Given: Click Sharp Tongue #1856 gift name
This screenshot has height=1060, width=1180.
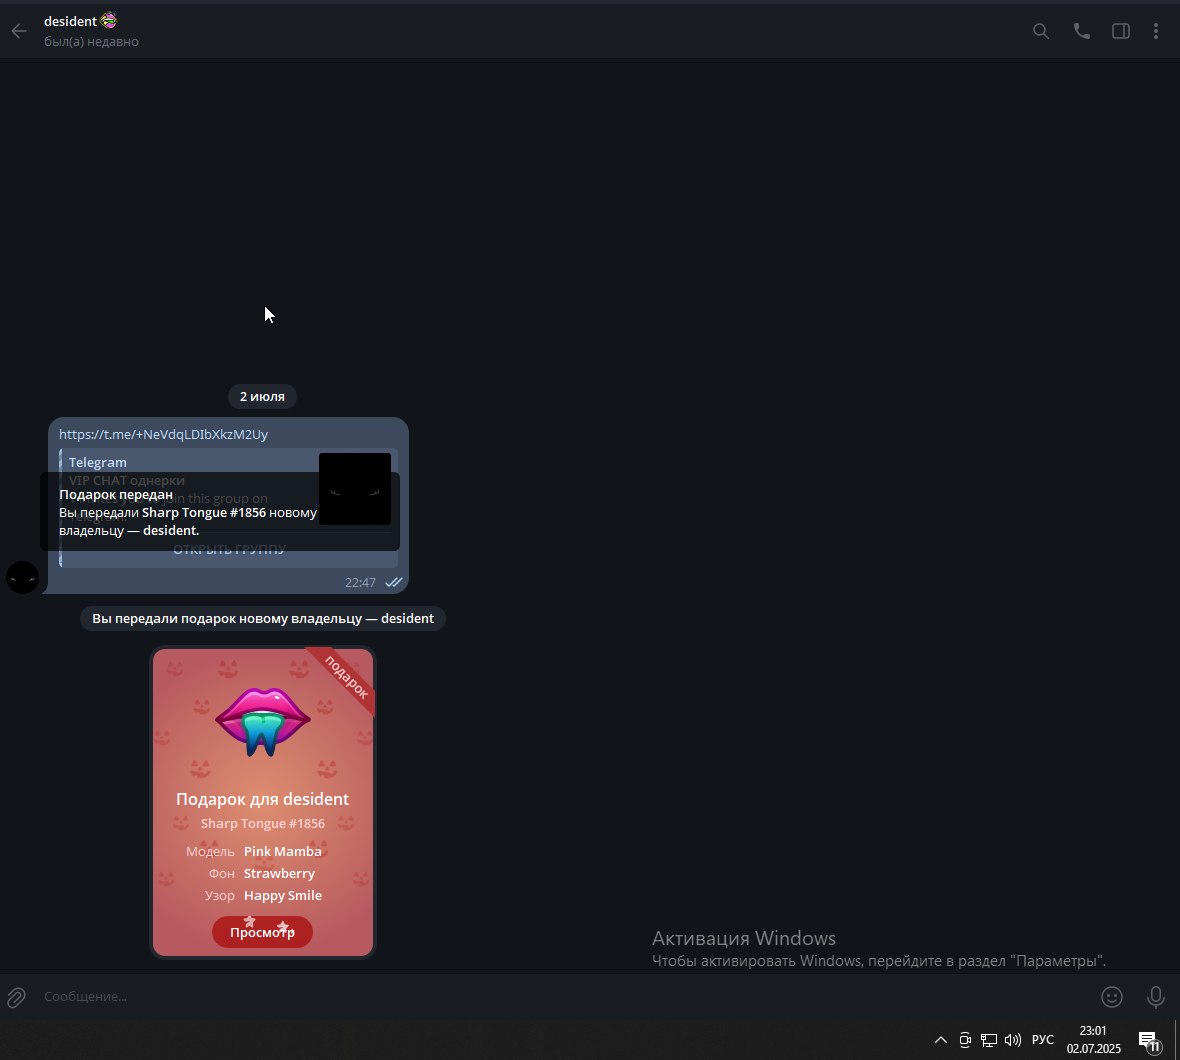Looking at the screenshot, I should click(x=263, y=823).
